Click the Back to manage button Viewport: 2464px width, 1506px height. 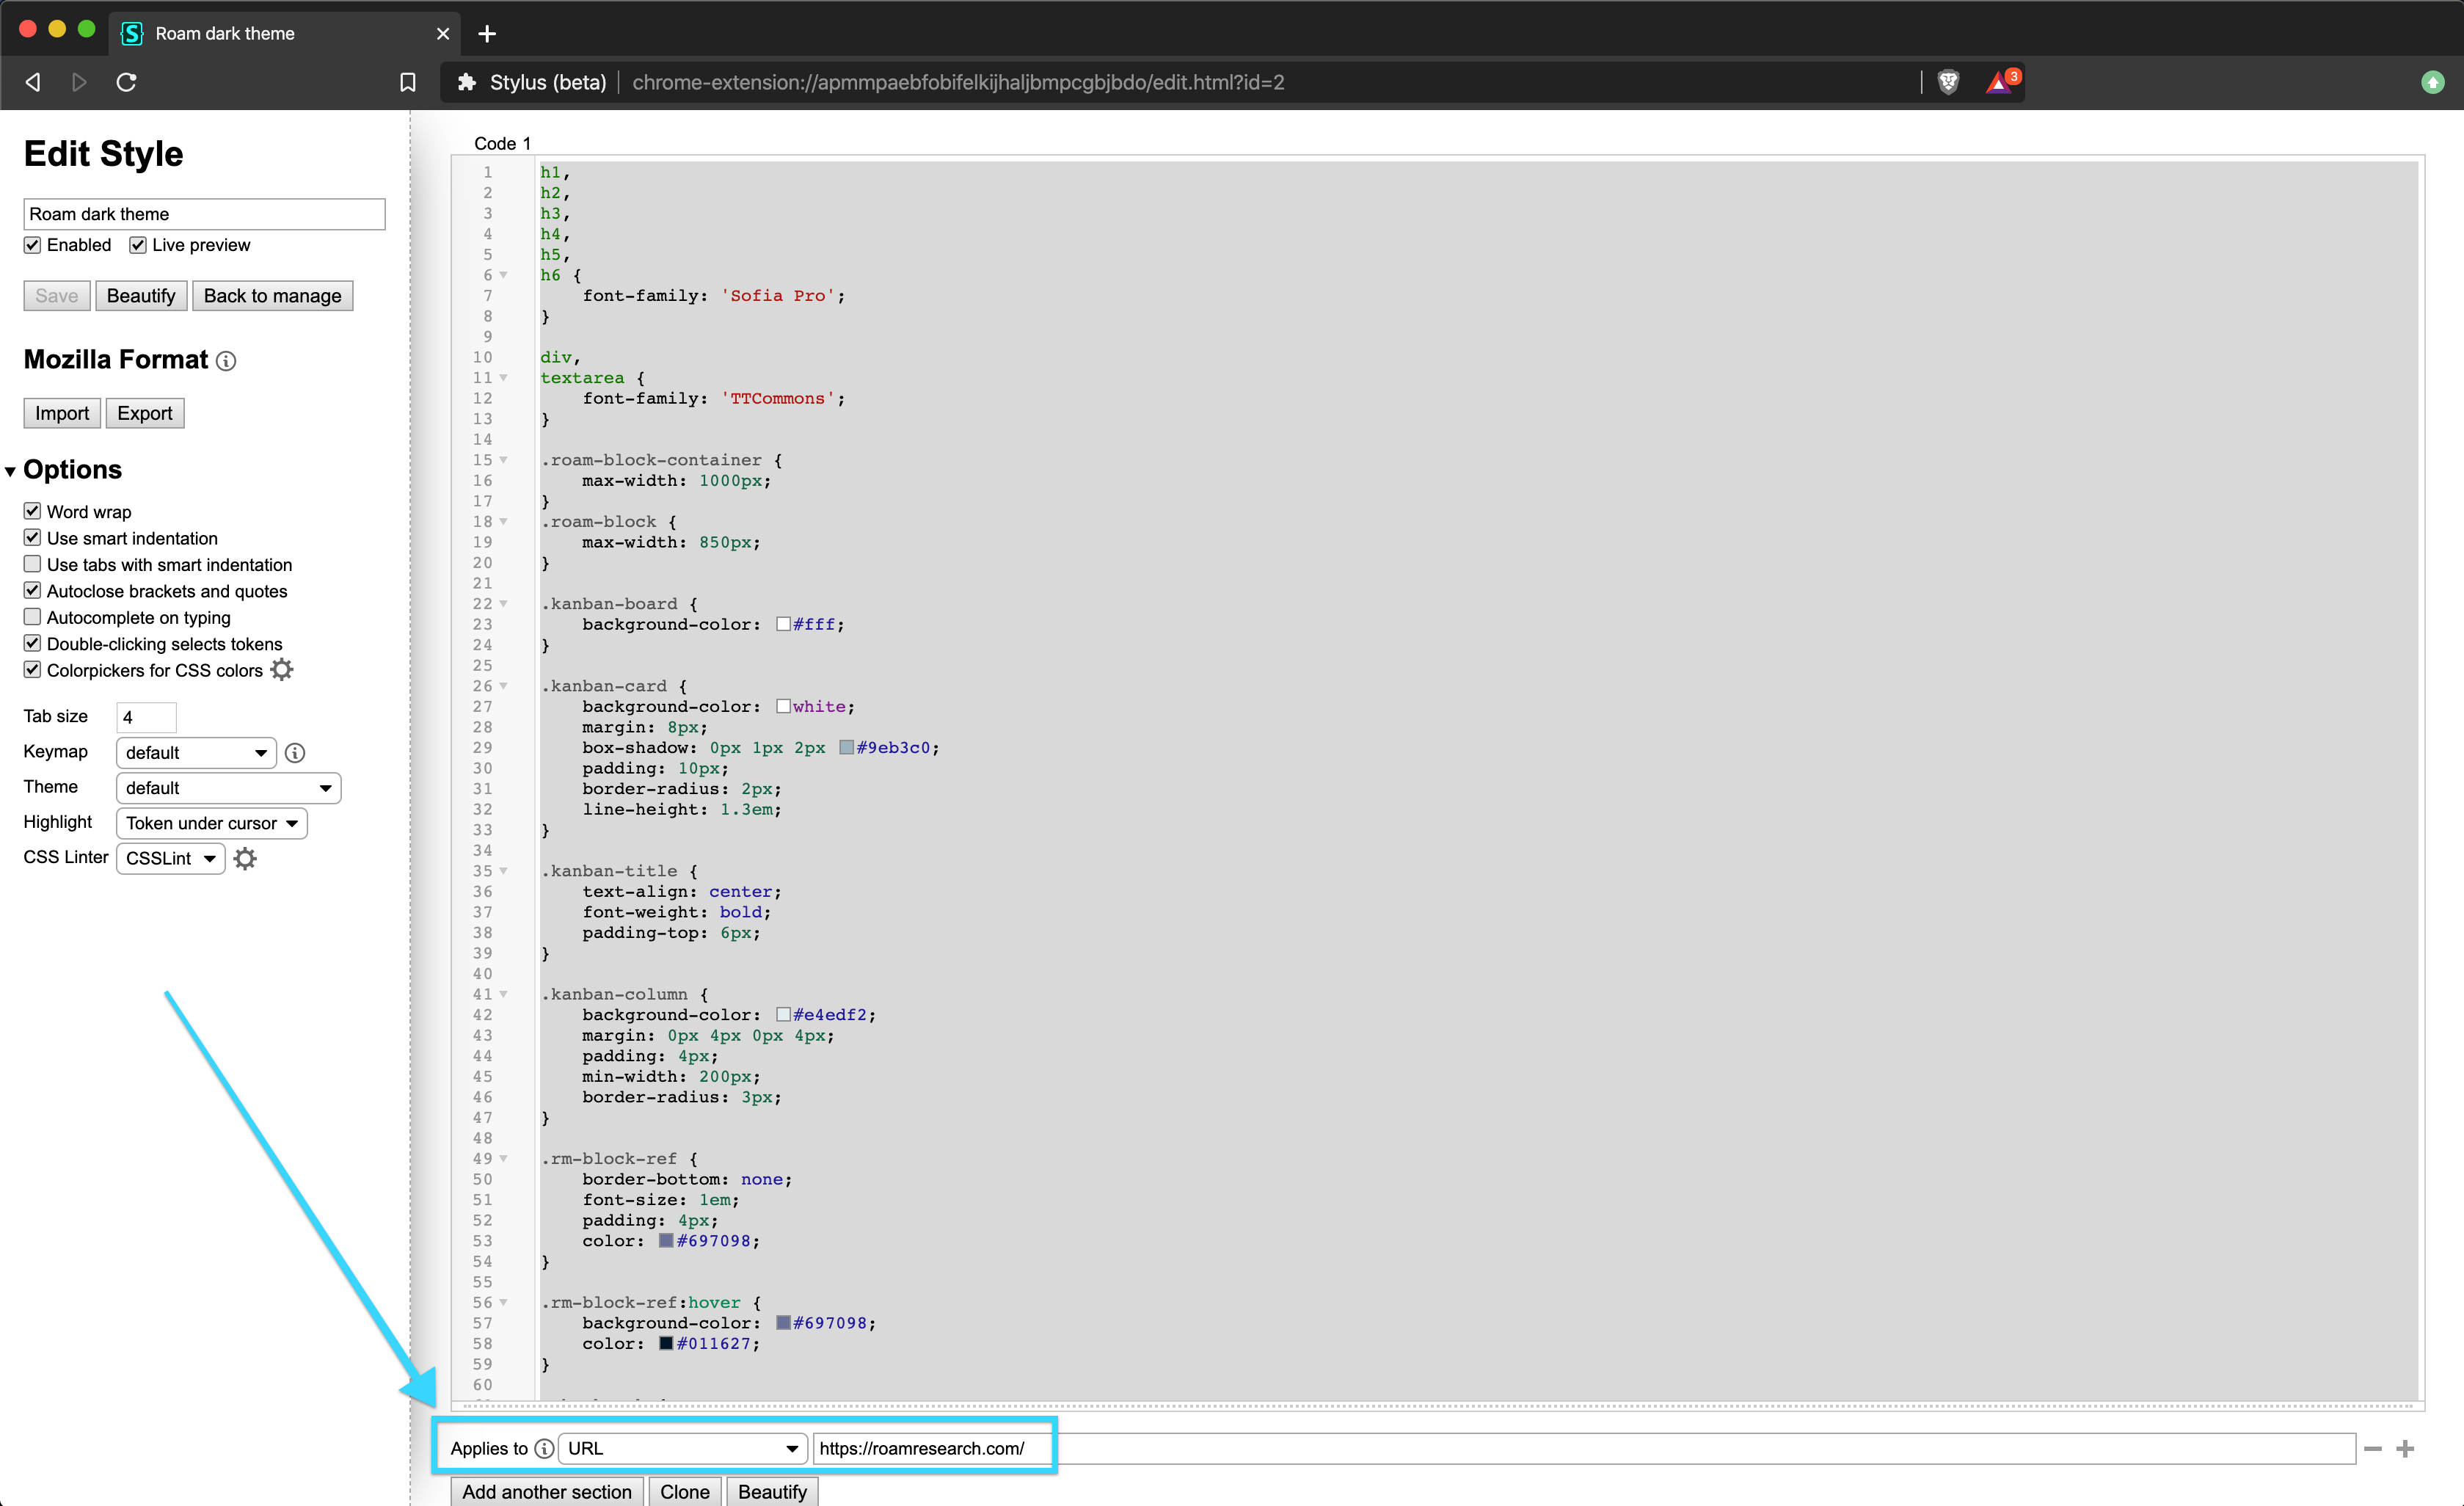pos(272,296)
